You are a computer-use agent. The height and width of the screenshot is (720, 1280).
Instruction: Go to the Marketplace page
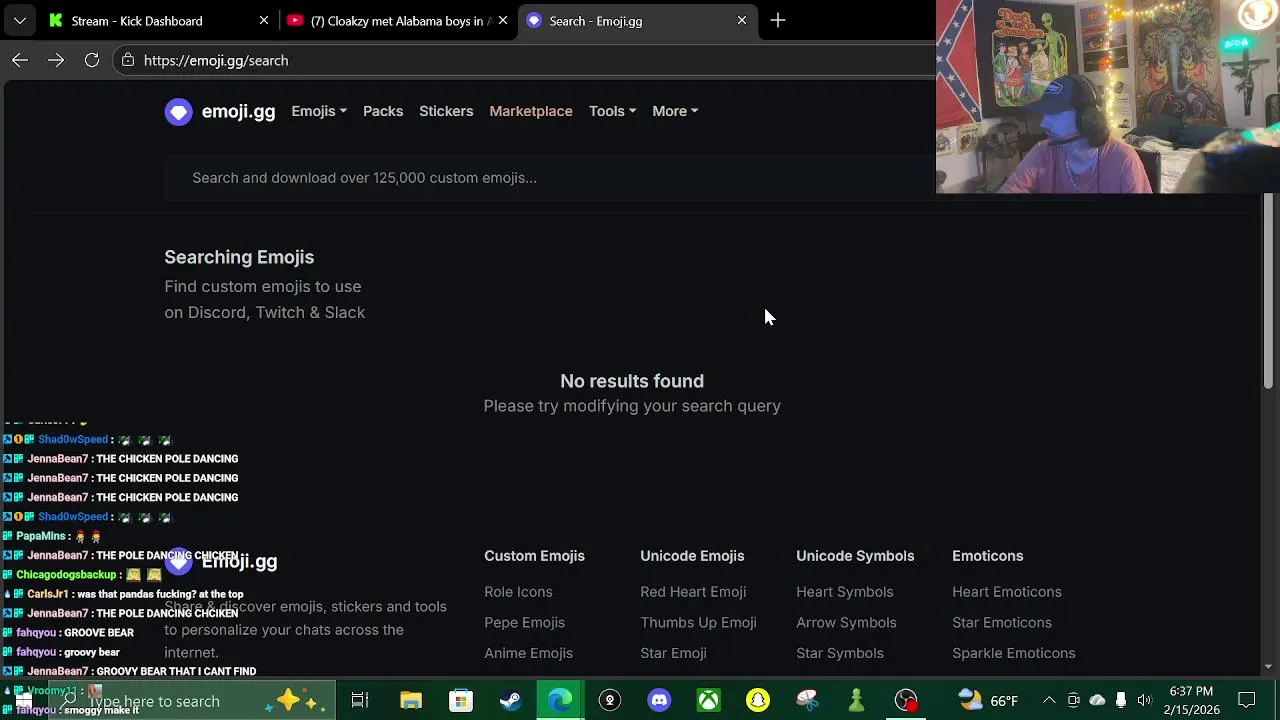[x=531, y=111]
